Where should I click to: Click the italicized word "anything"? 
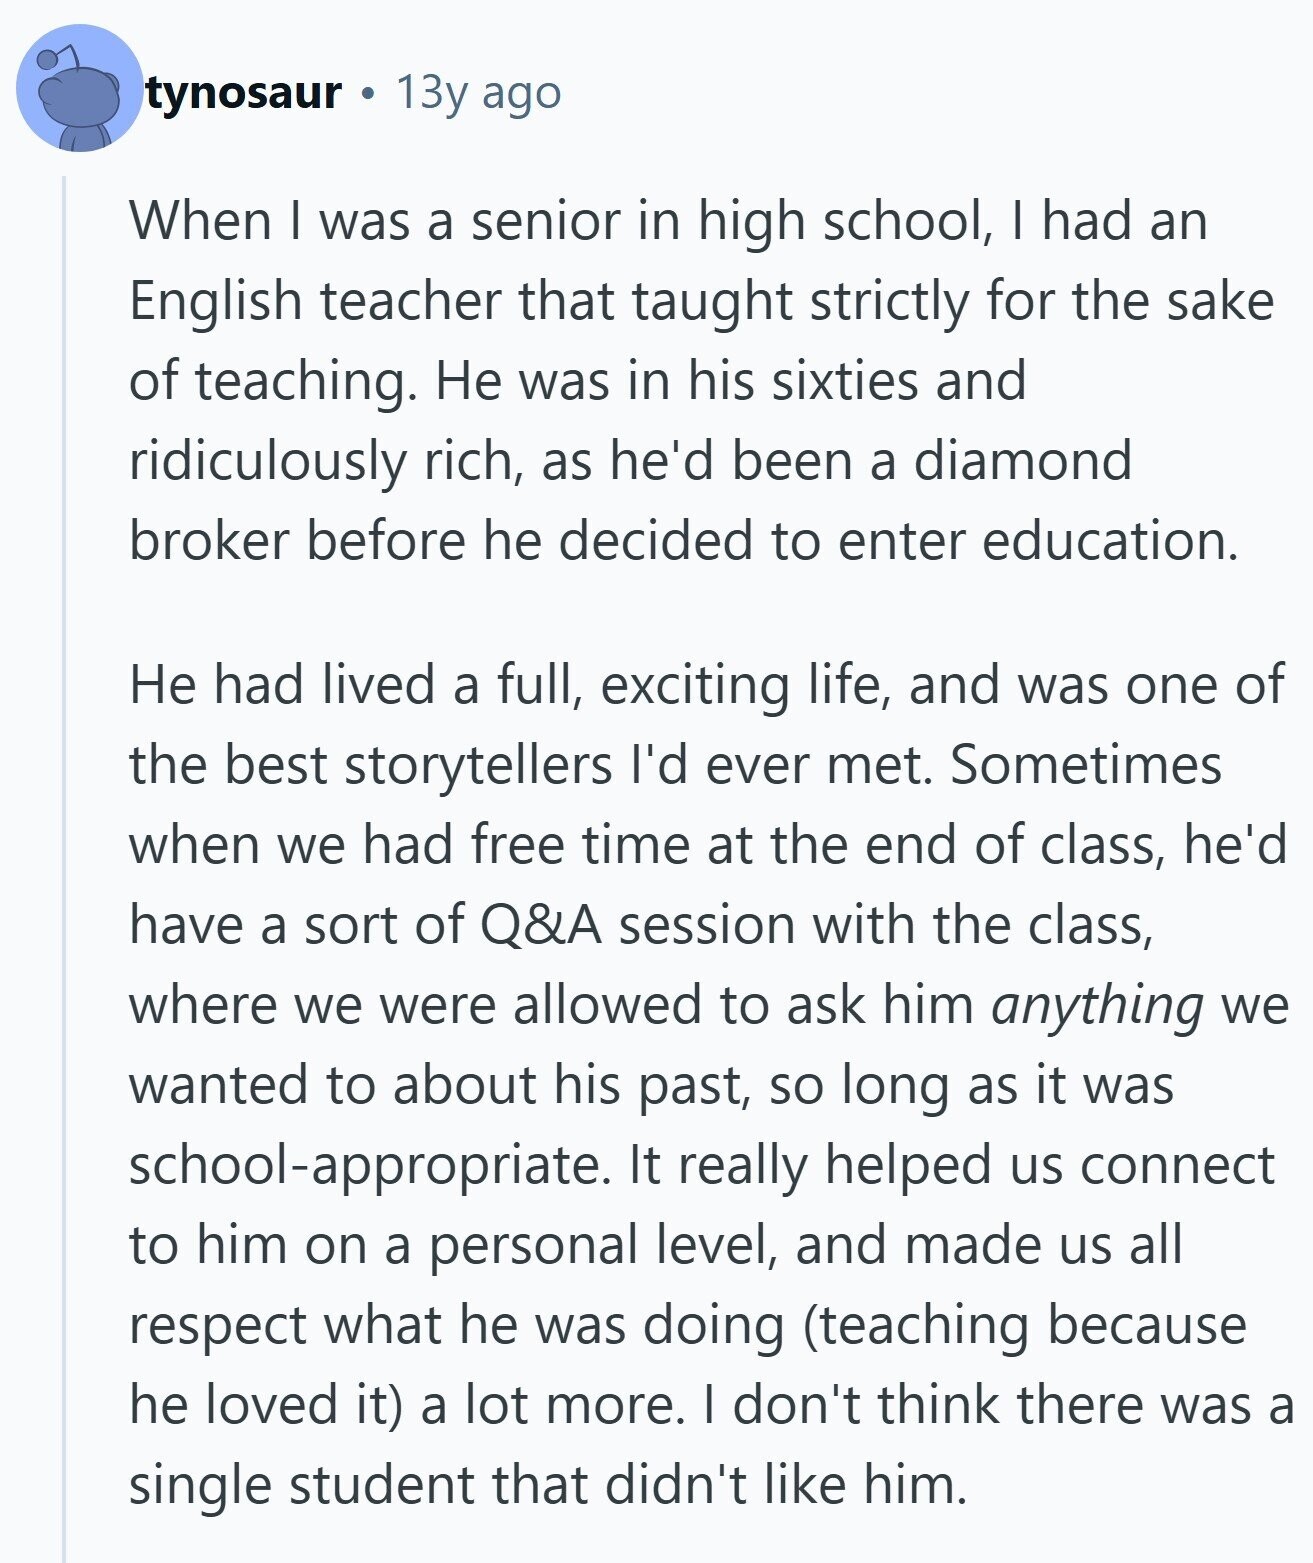coord(1097,1005)
